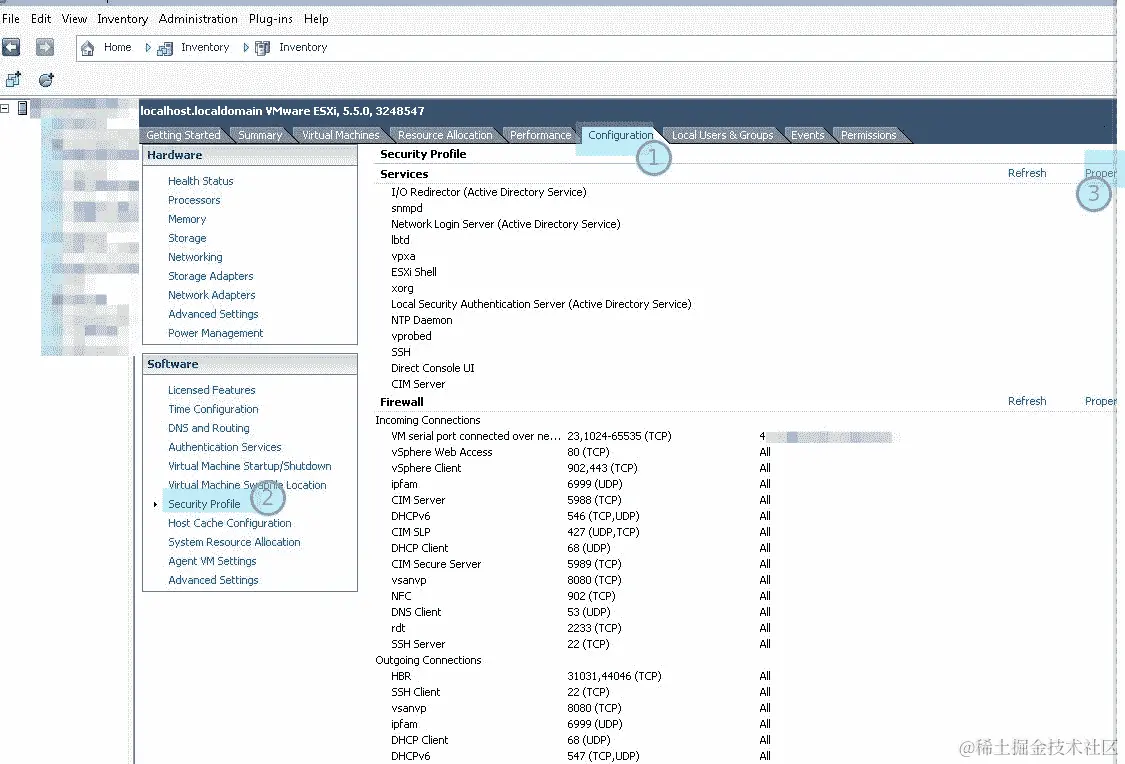Screen dimensions: 1125x764
Task: Open the View menu
Action: click(x=74, y=19)
